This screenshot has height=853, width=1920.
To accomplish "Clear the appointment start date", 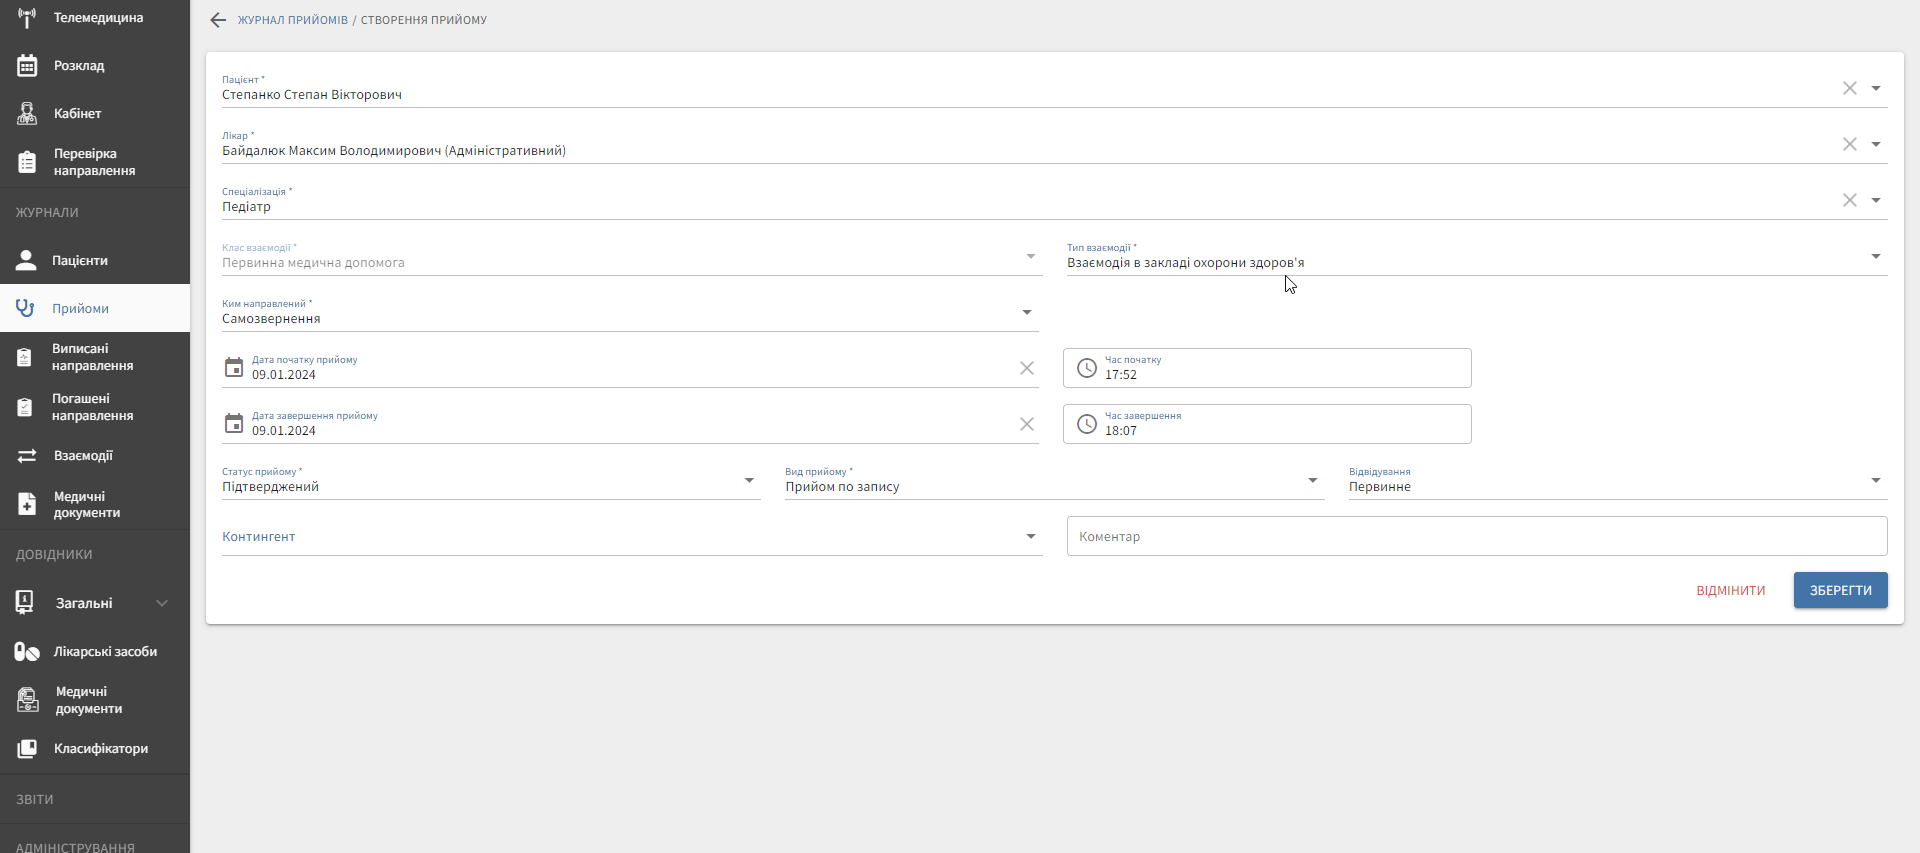I will click(1026, 368).
